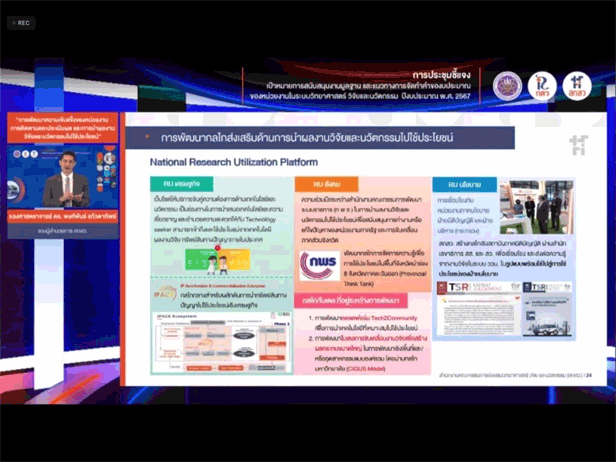Click the green and yellow cartoon illustration
The image size is (616, 462).
coord(217,260)
